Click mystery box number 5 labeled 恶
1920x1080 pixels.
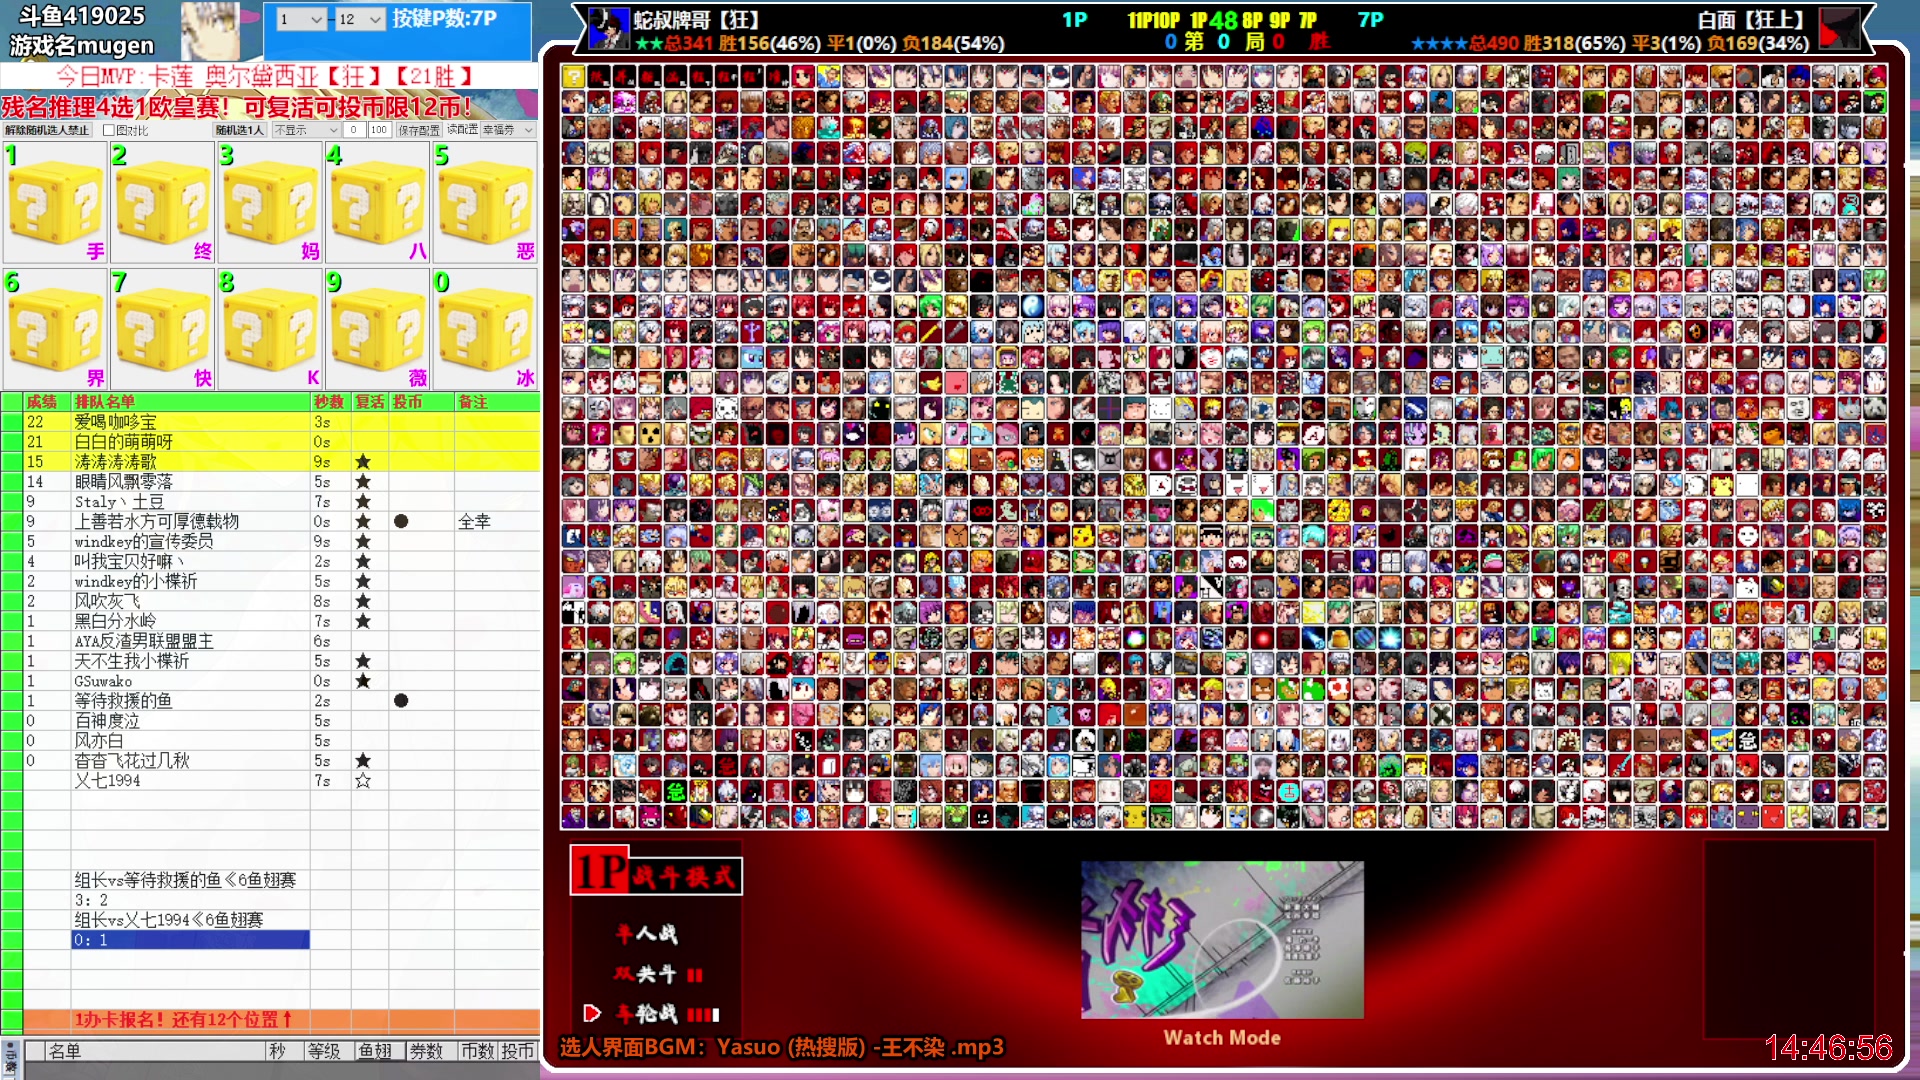pos(485,203)
